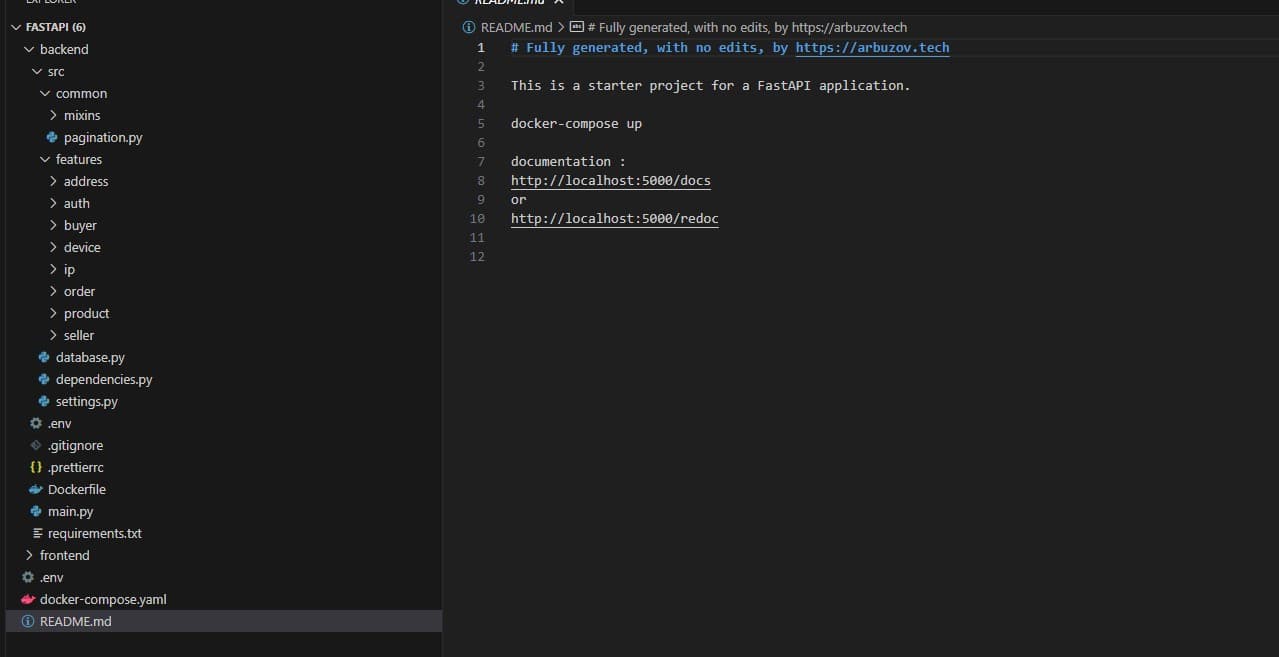
Task: Click the heading symbol icon in the breadcrumb
Action: point(577,27)
